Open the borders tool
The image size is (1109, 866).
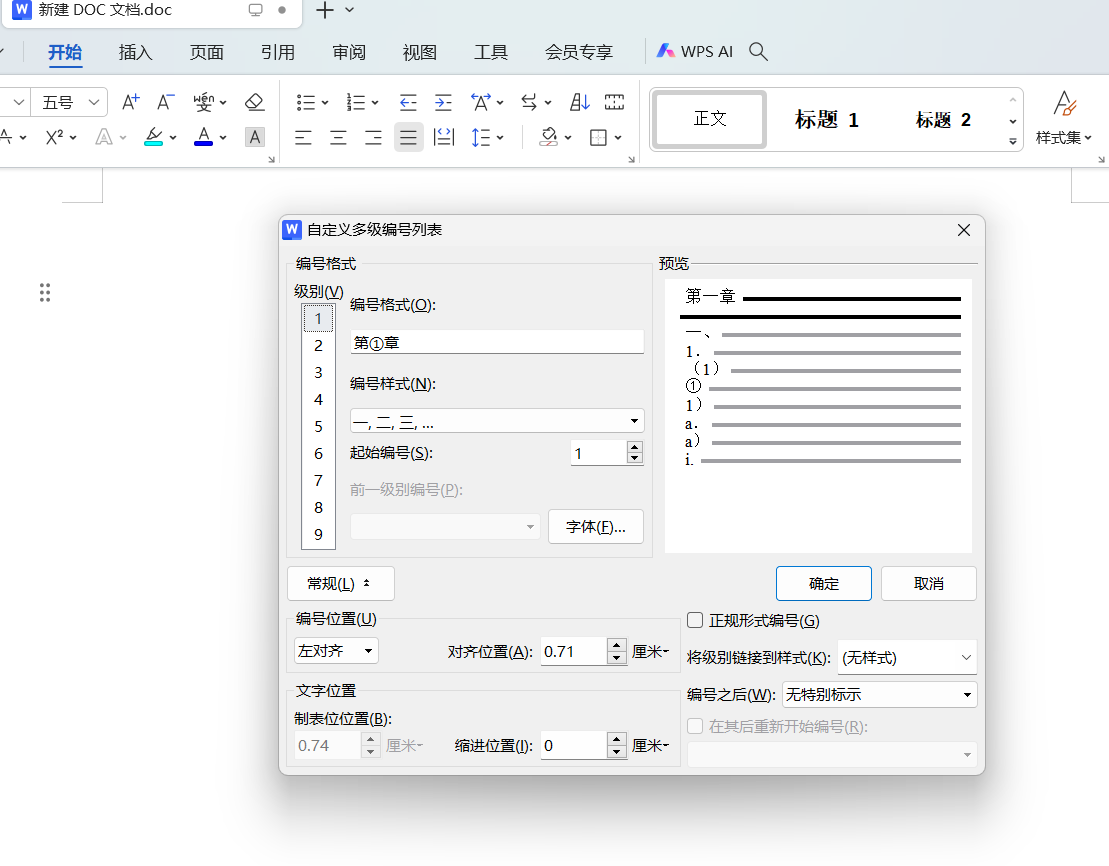pos(598,137)
